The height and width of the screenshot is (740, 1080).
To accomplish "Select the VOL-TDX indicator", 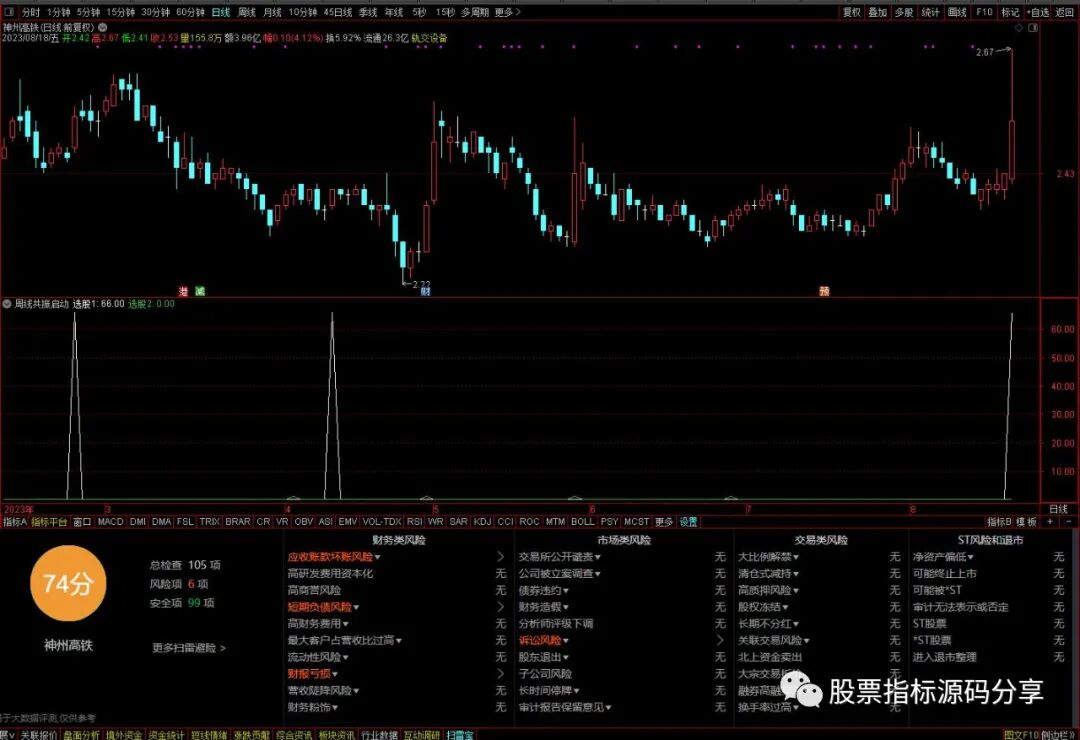I will pos(382,522).
